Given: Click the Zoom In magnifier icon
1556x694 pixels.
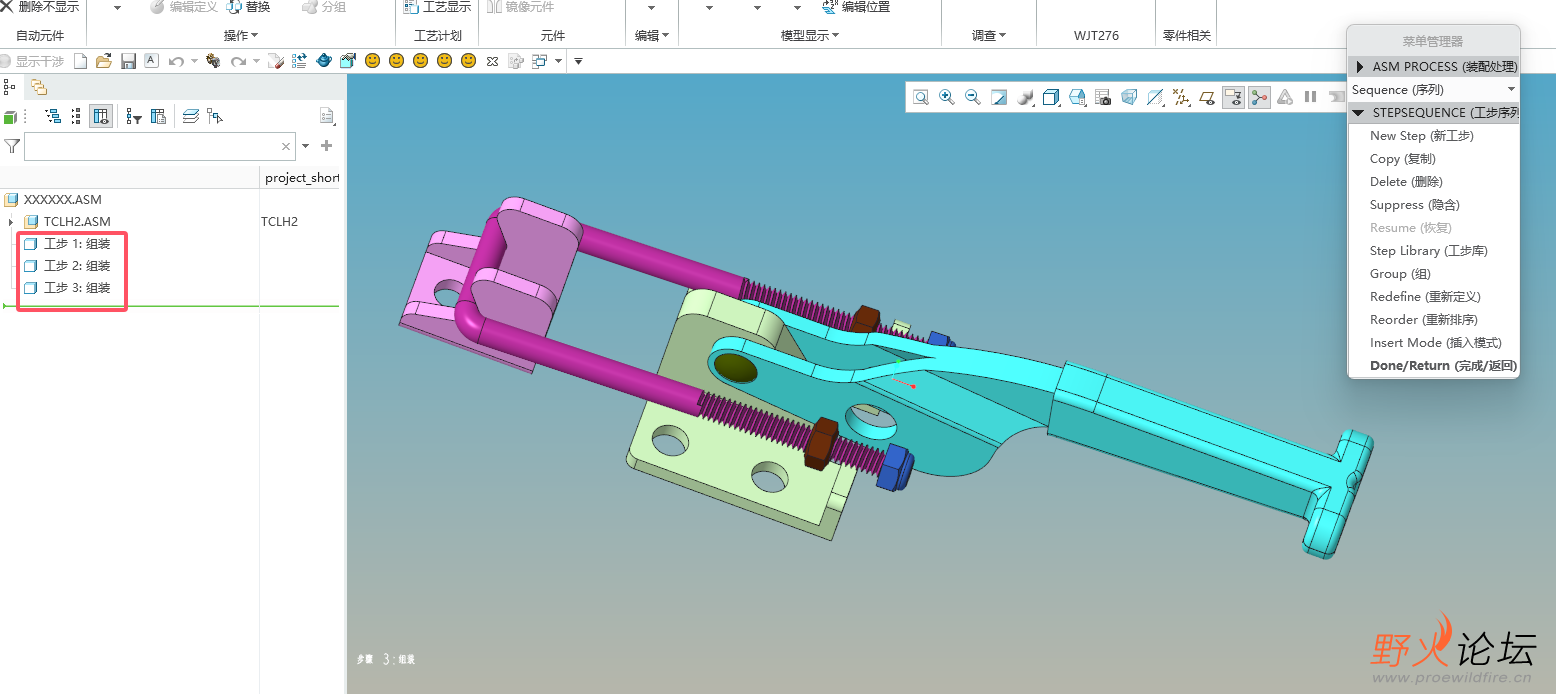Looking at the screenshot, I should (946, 97).
